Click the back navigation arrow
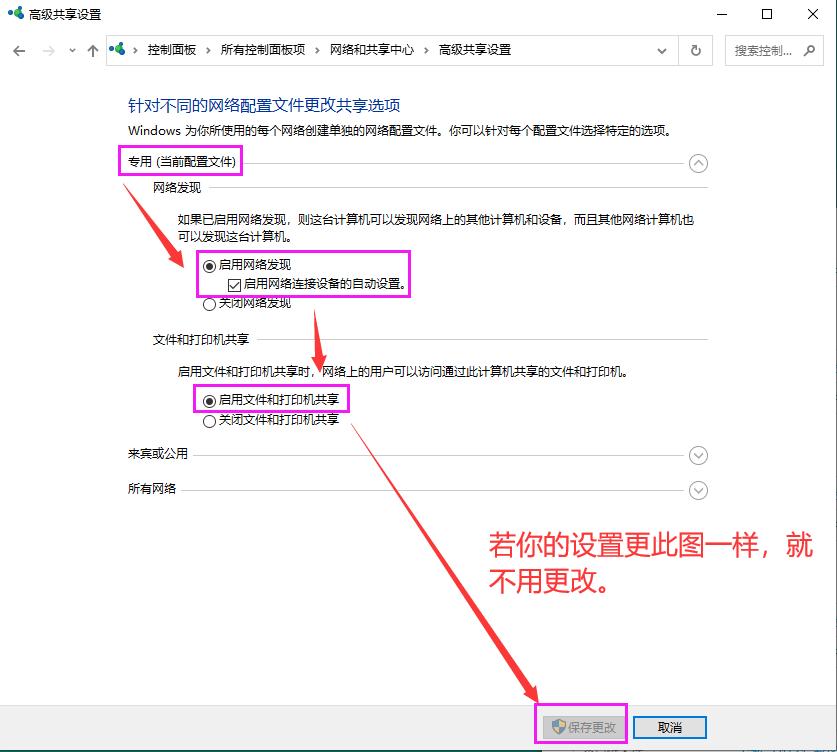Viewport: 837px width, 752px height. coord(19,51)
